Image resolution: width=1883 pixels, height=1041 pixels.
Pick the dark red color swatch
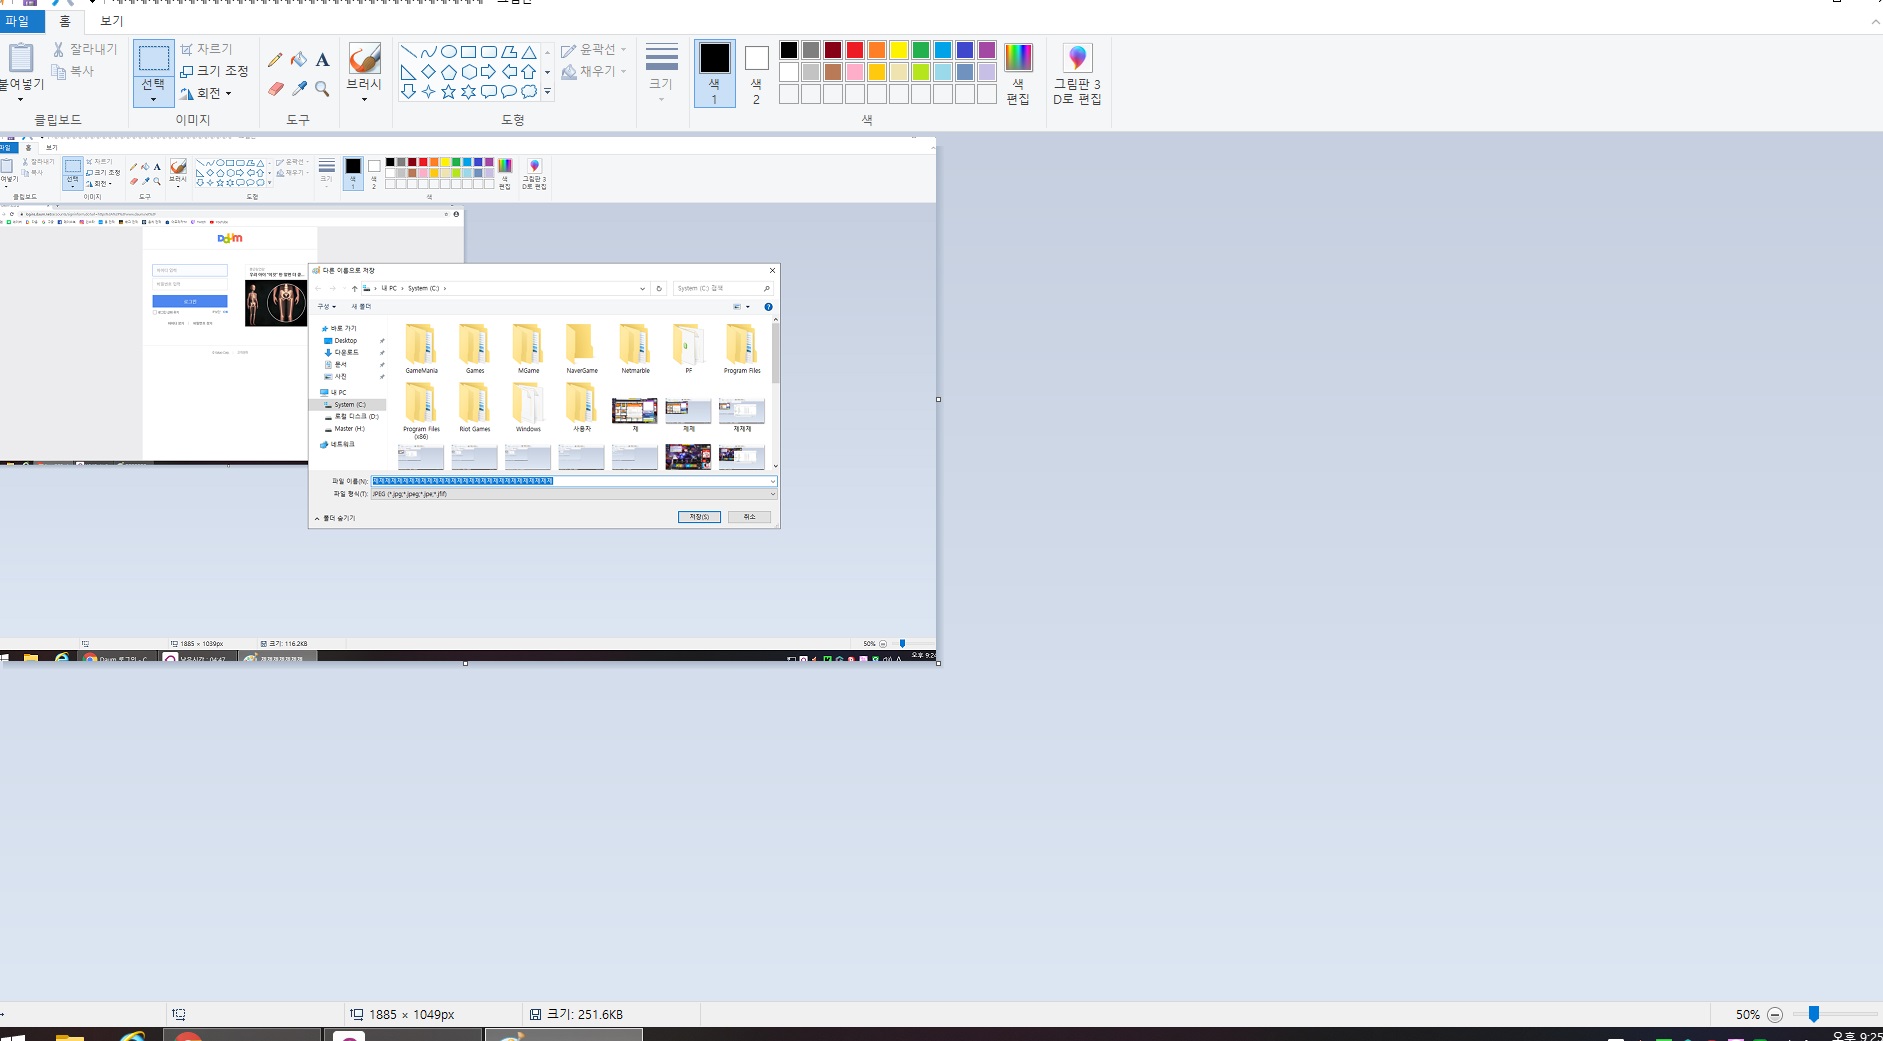click(833, 50)
